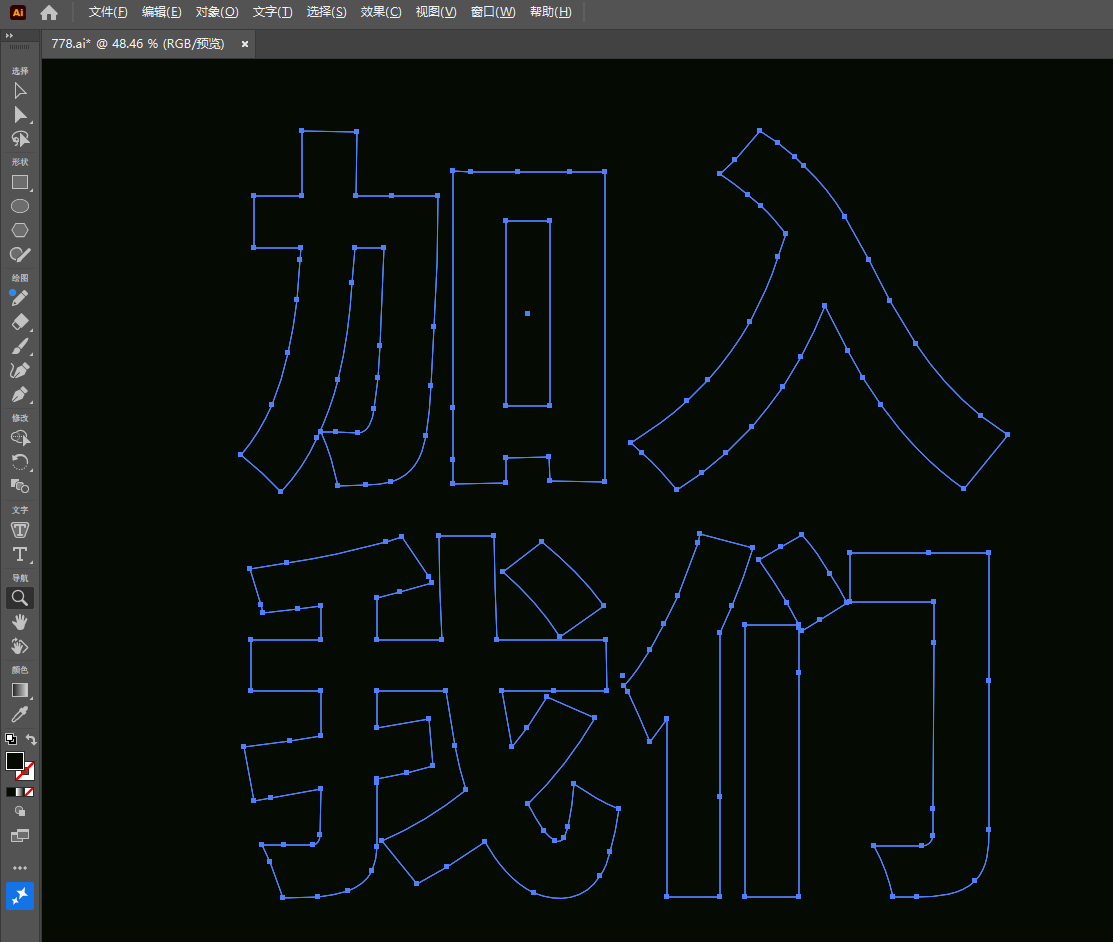This screenshot has height=942, width=1113.
Task: Select the Touch Type tool
Action: tap(20, 530)
